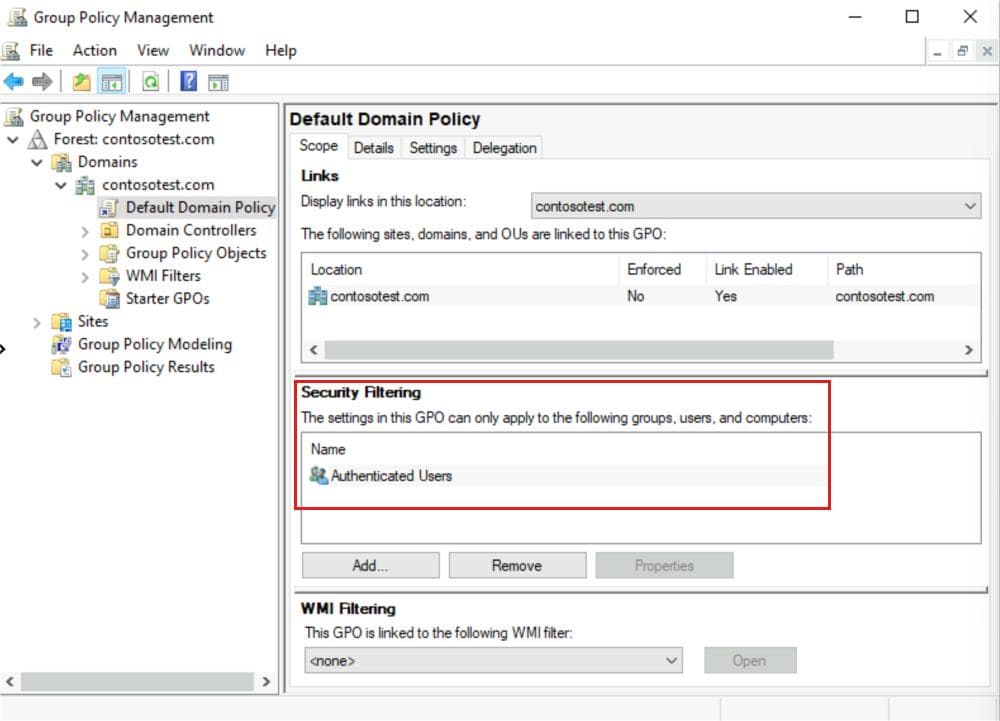This screenshot has width=1000, height=721.
Task: Open the Window menu
Action: click(x=217, y=50)
